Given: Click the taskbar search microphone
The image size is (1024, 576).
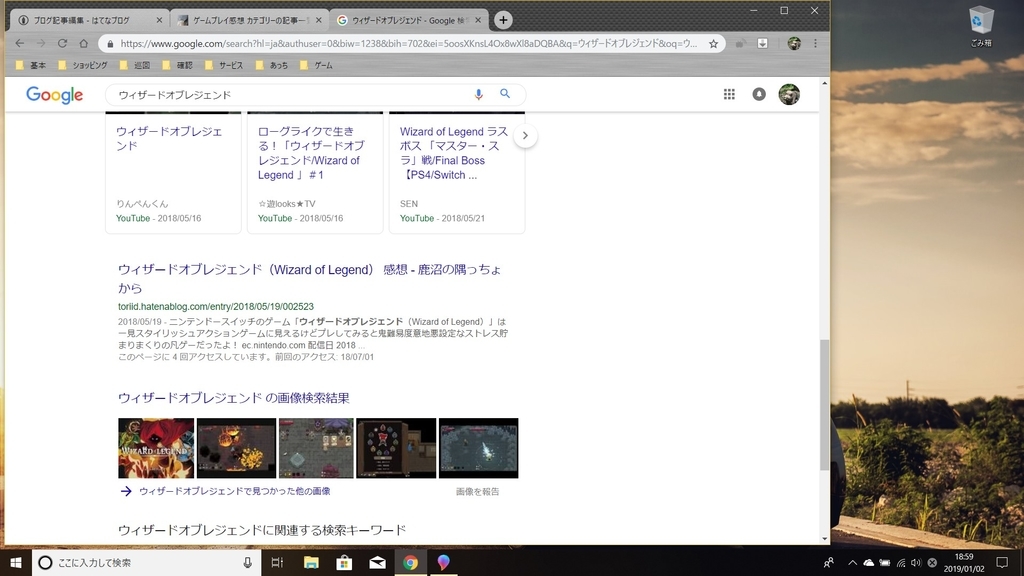Looking at the screenshot, I should tap(248, 562).
